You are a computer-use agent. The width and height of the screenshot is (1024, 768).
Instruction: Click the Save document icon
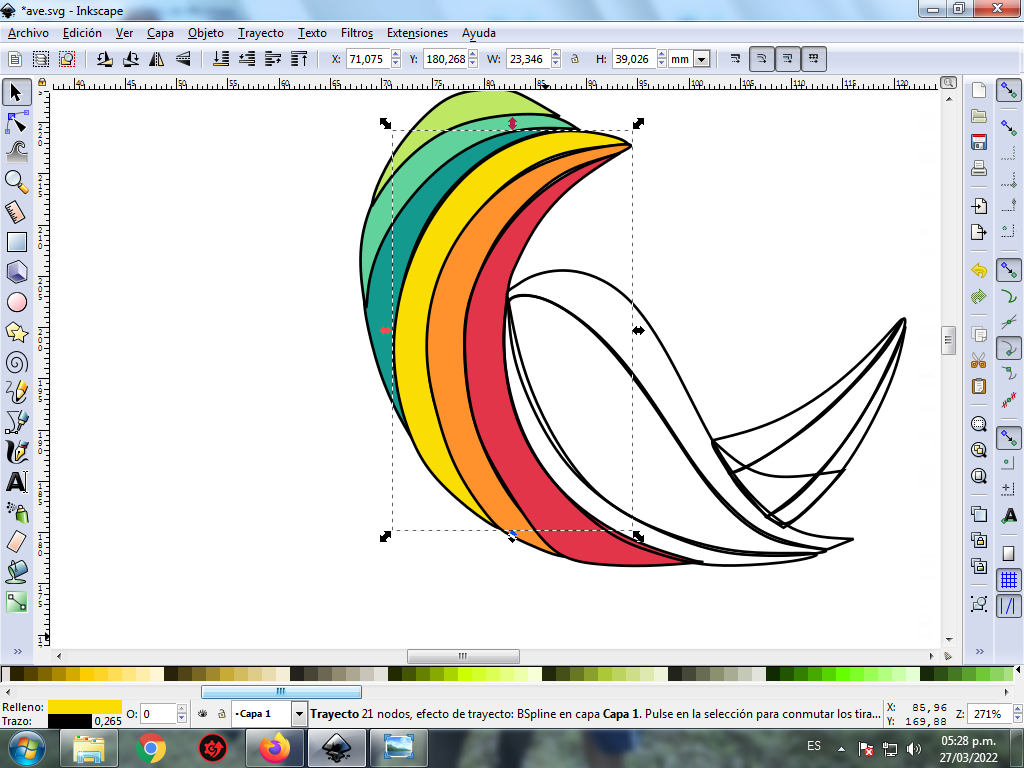point(979,142)
